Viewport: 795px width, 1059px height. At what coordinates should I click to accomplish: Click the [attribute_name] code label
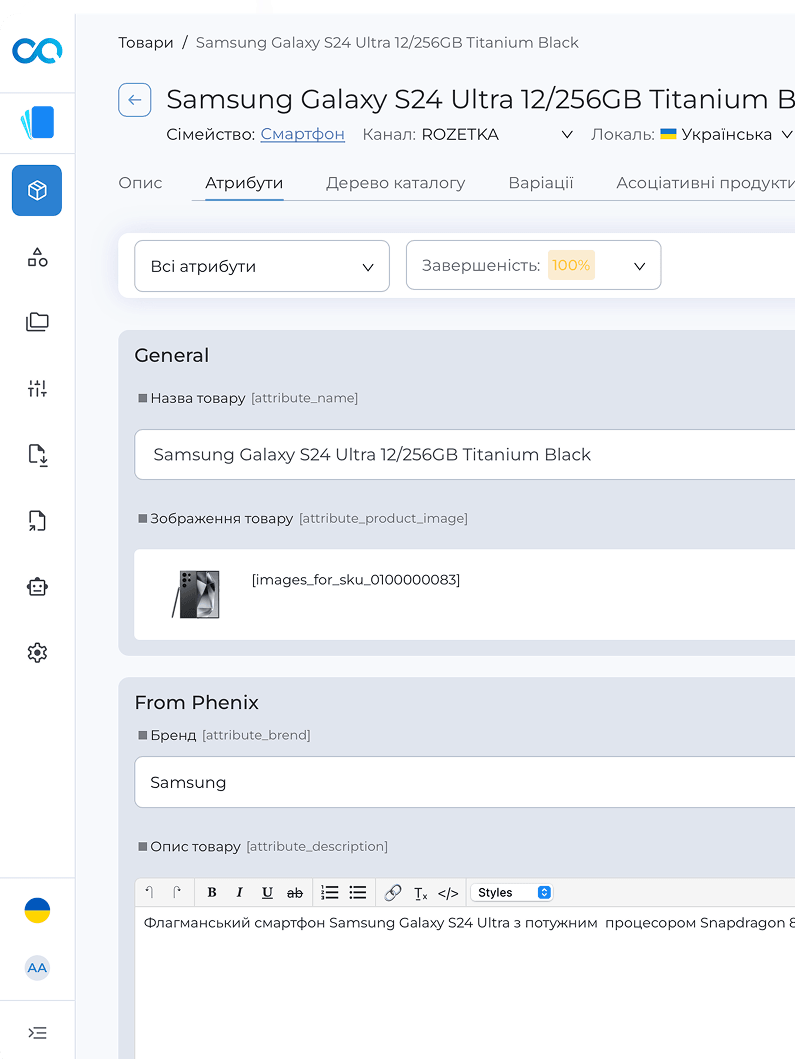click(305, 398)
